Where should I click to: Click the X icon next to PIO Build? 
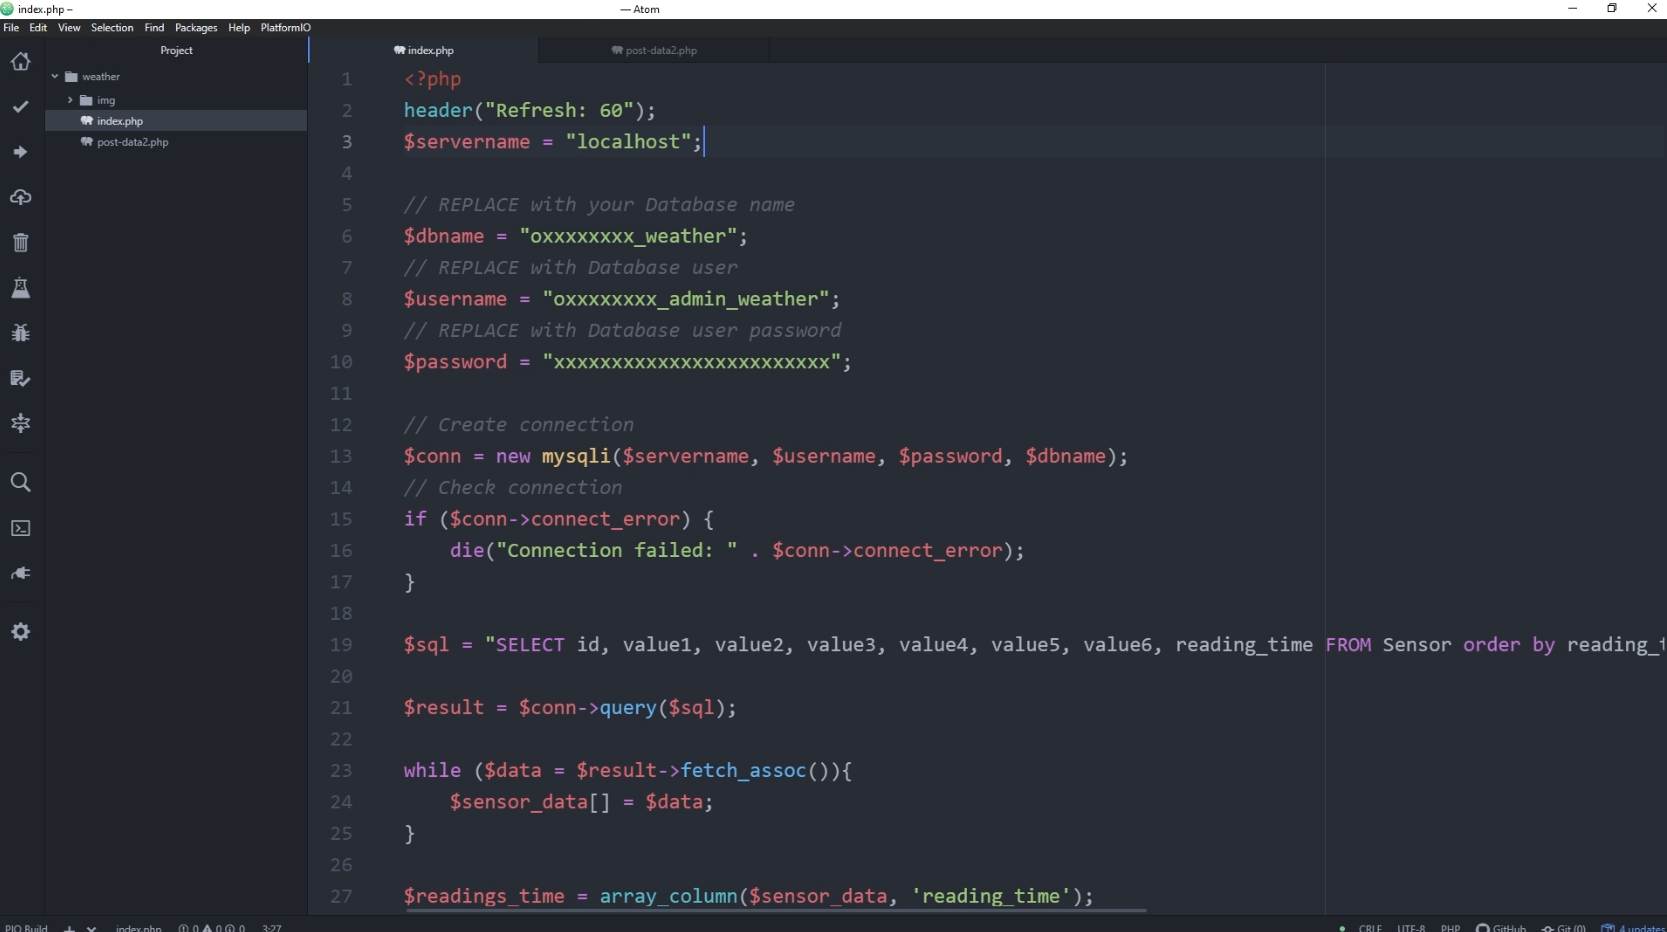point(91,928)
